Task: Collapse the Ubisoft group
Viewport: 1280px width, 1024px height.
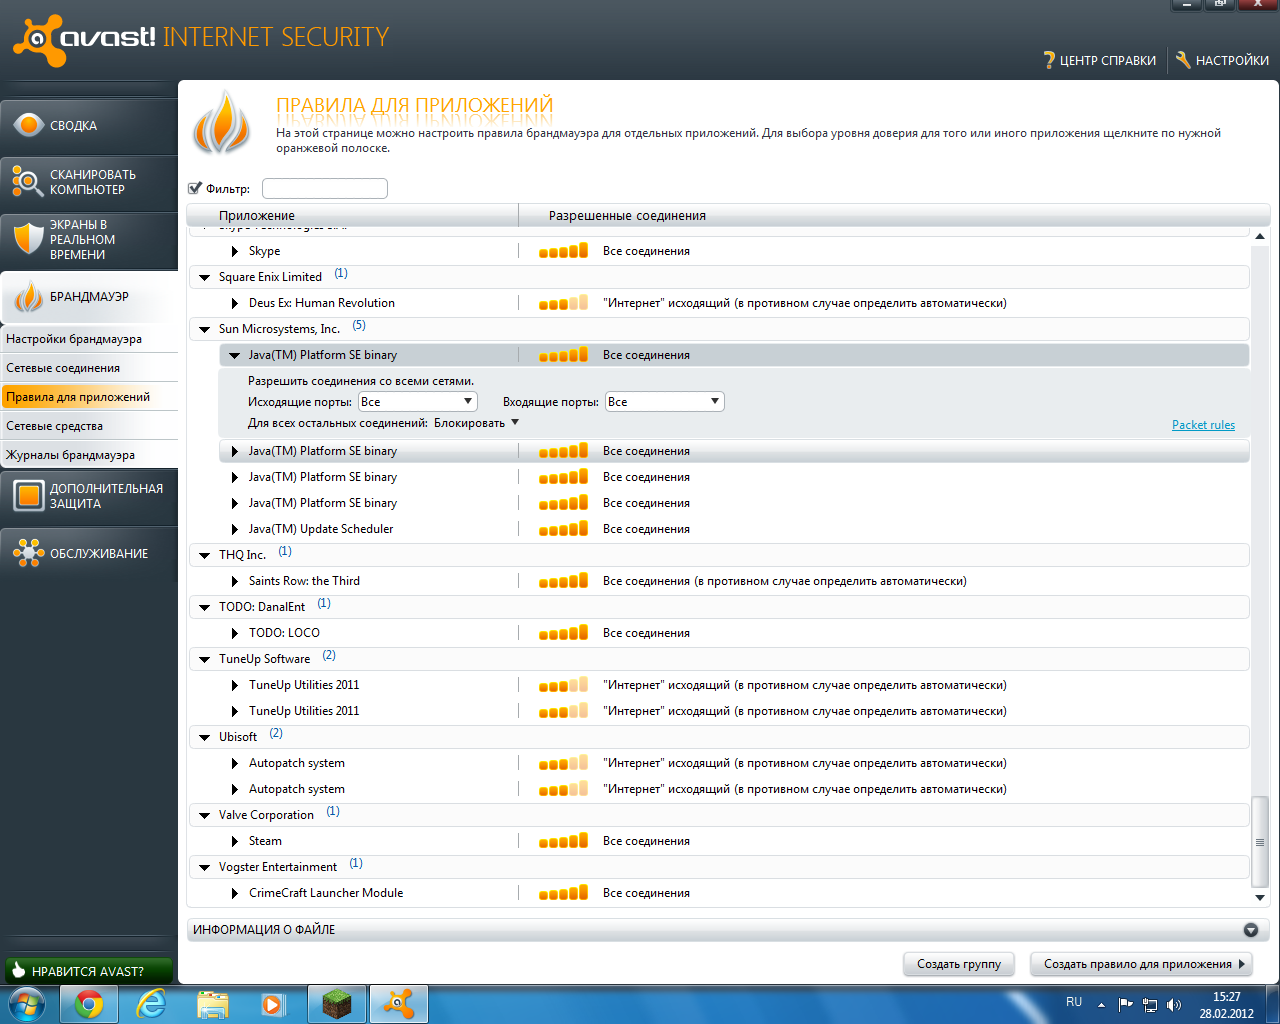Action: pos(205,738)
